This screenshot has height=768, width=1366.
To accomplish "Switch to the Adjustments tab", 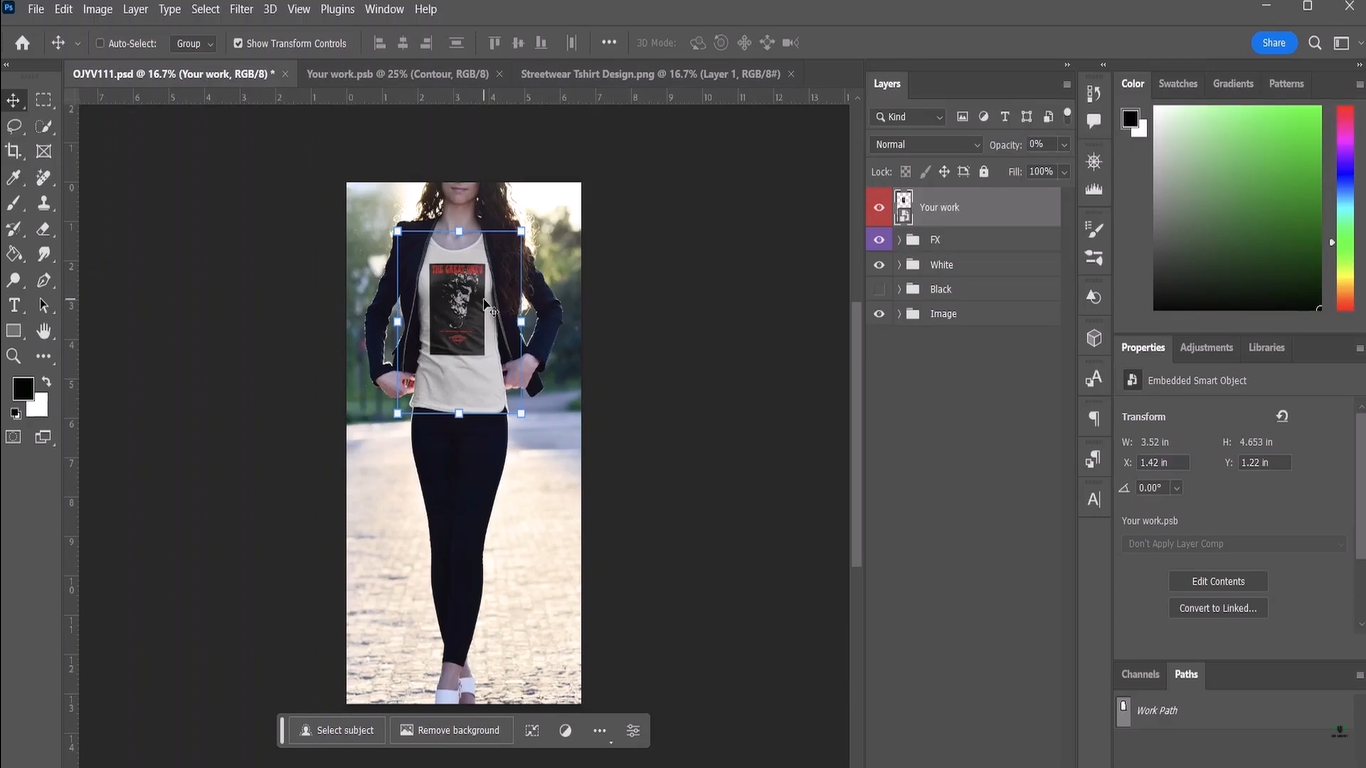I will (x=1205, y=347).
